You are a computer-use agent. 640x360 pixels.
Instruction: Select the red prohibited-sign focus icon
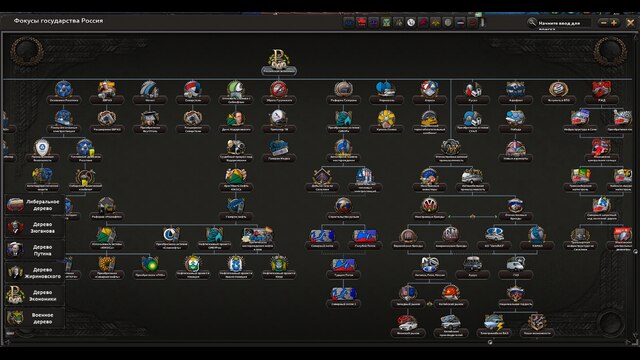coord(279,89)
